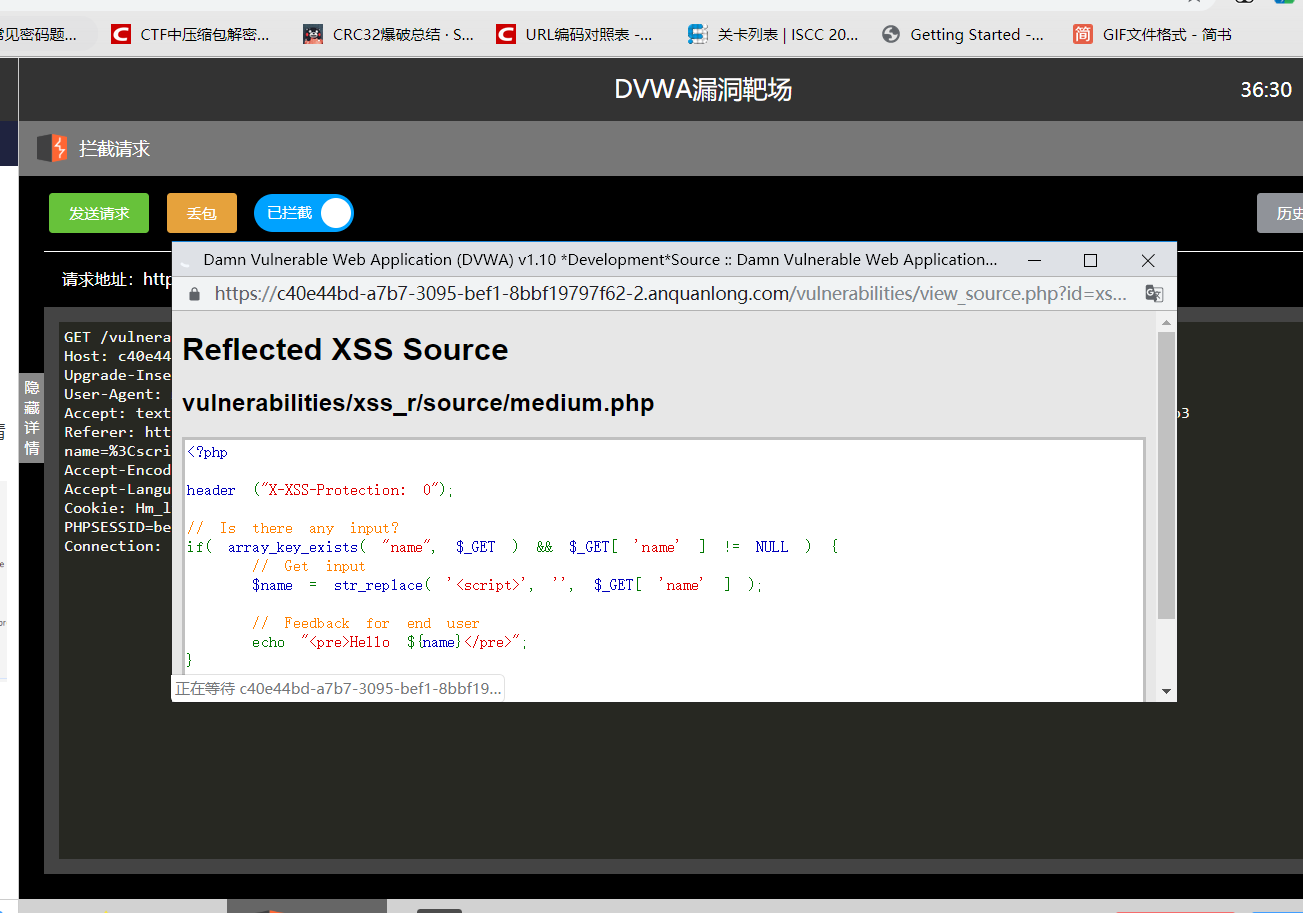Toggle the 已拦截 intercept switch

[304, 213]
